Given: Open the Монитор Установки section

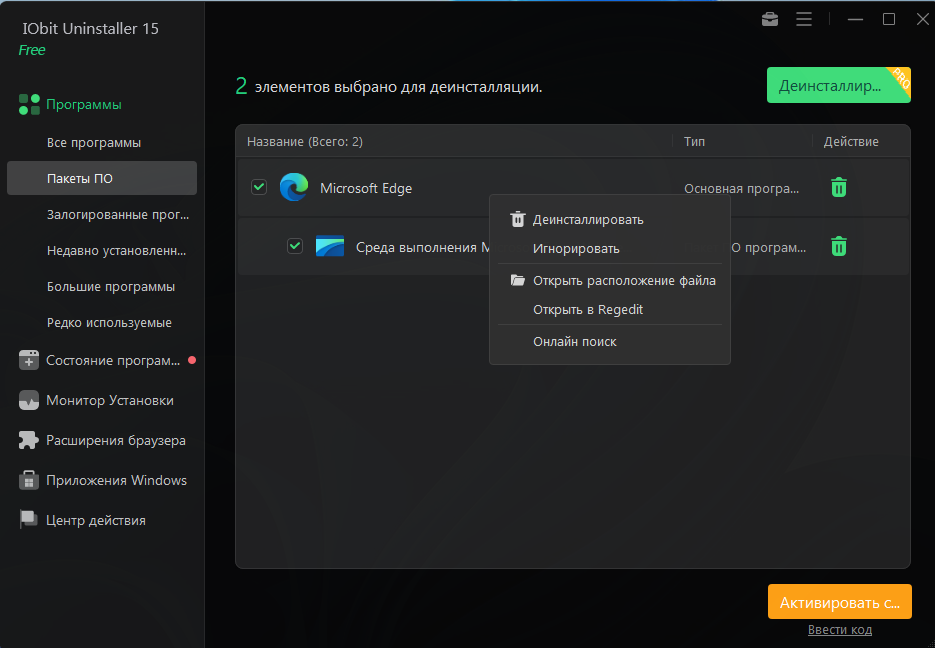Looking at the screenshot, I should click(110, 400).
